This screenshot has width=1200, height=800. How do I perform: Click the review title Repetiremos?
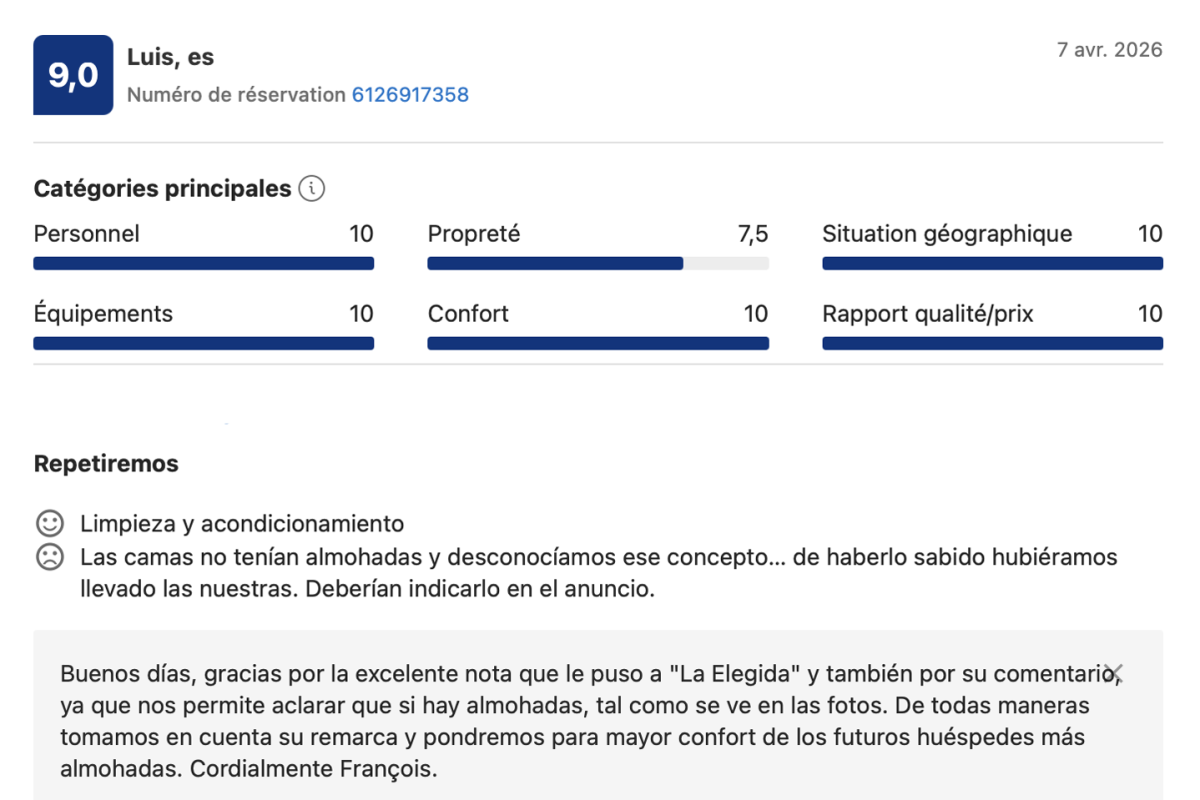pyautogui.click(x=106, y=464)
